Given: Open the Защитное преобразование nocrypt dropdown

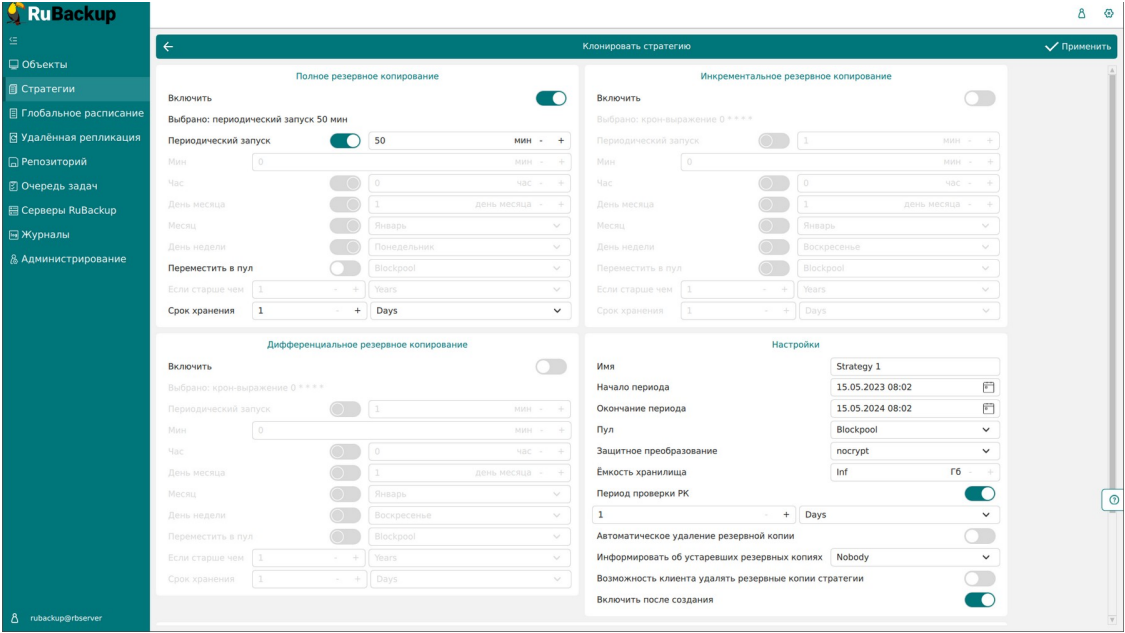Looking at the screenshot, I should point(915,451).
